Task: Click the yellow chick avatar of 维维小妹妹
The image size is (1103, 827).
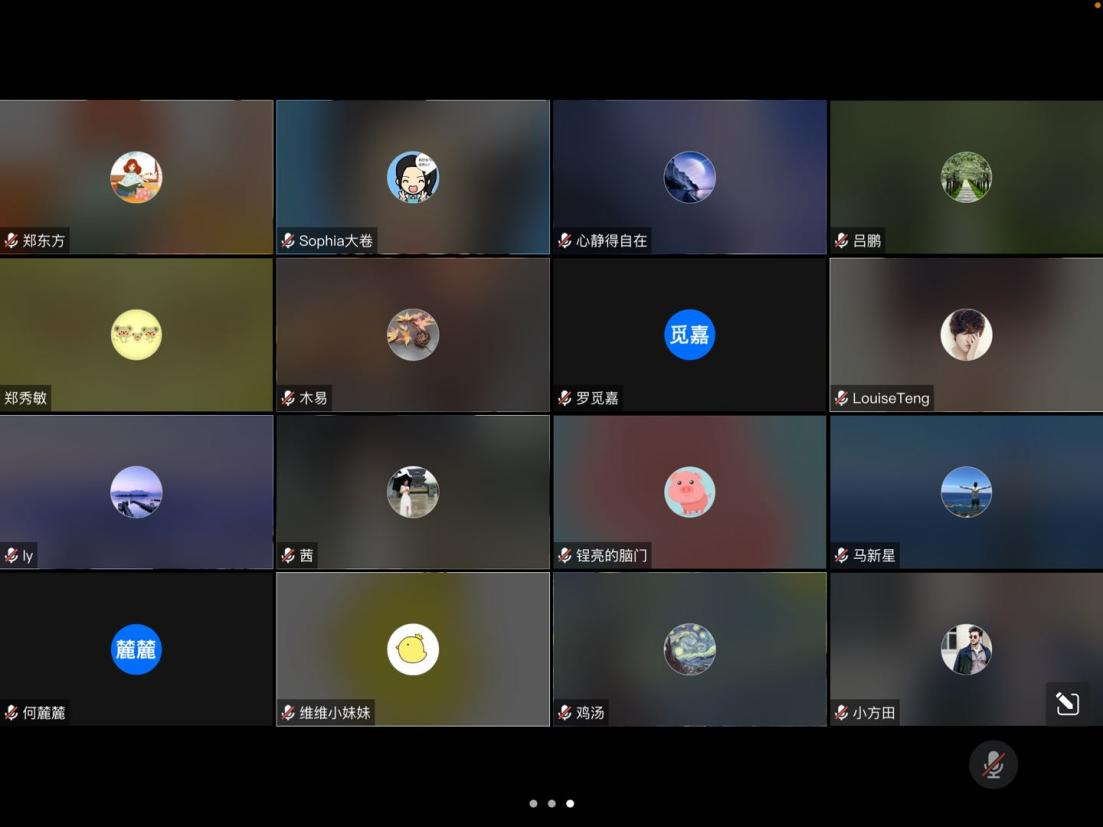Action: point(413,649)
